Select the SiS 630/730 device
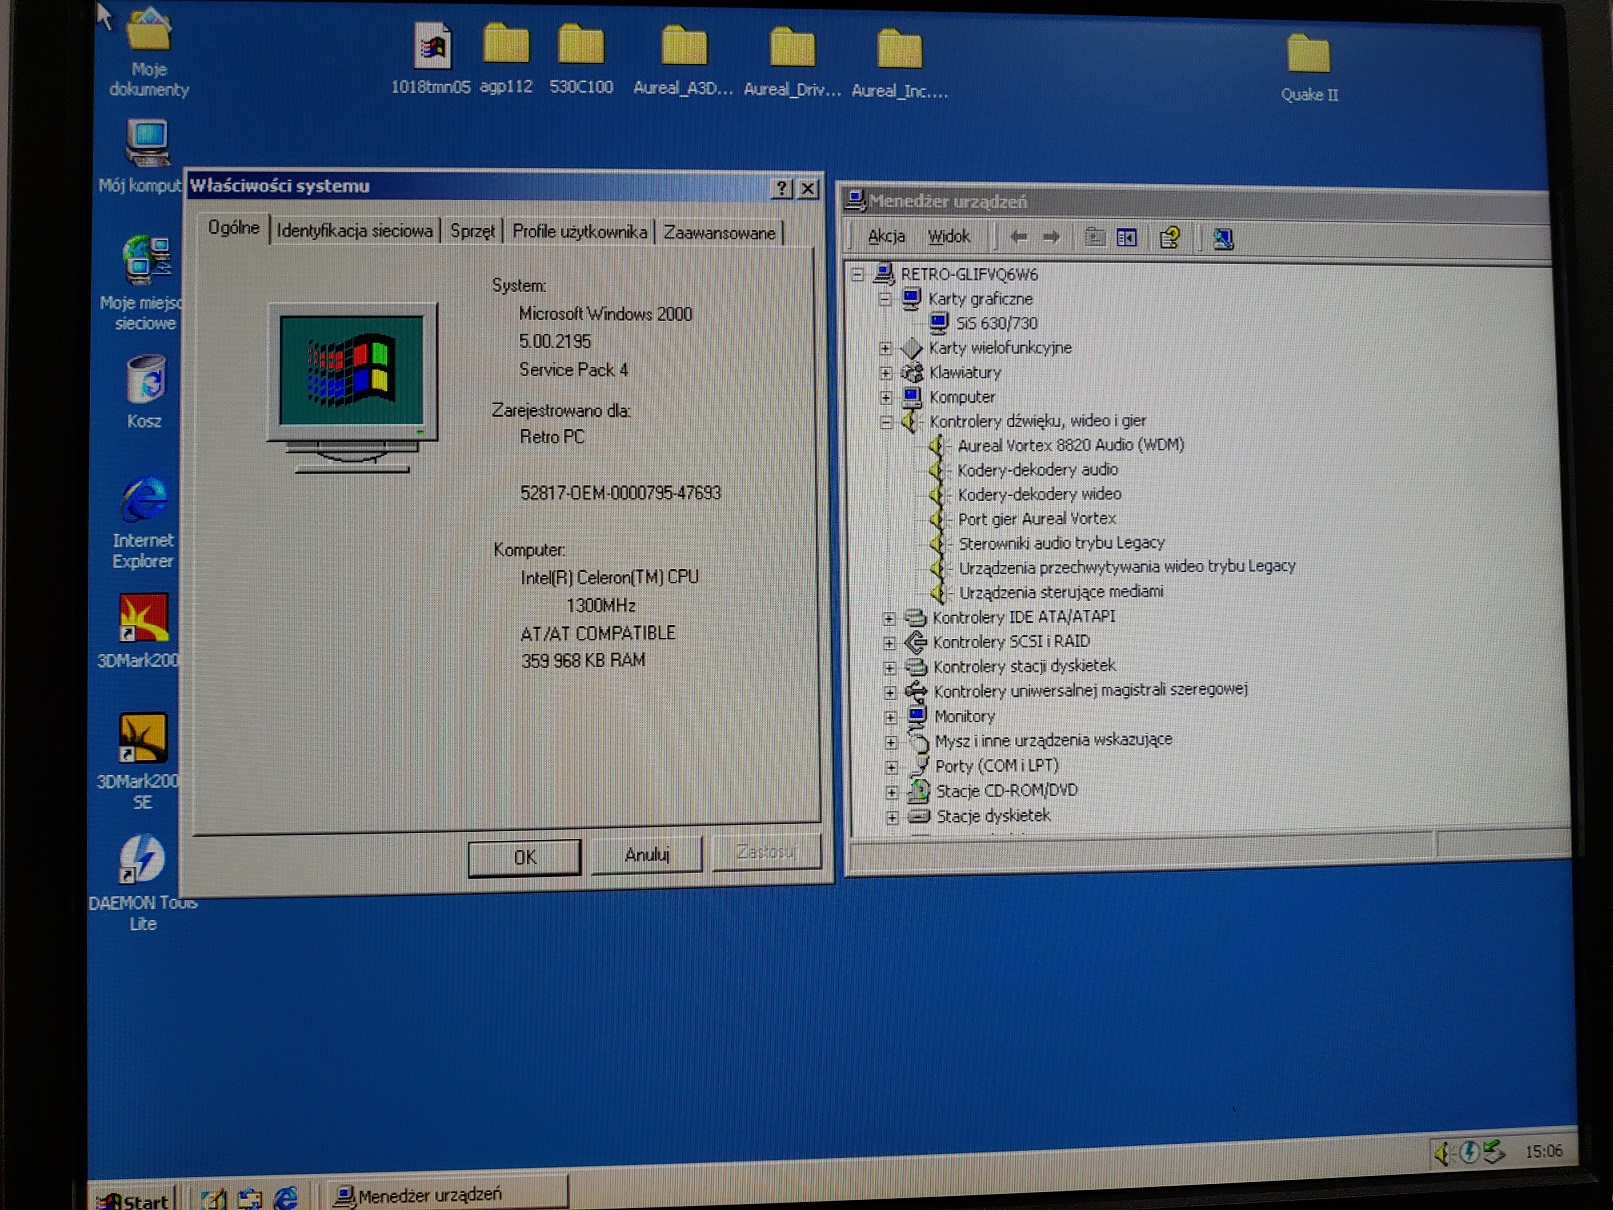The image size is (1613, 1210). 997,323
